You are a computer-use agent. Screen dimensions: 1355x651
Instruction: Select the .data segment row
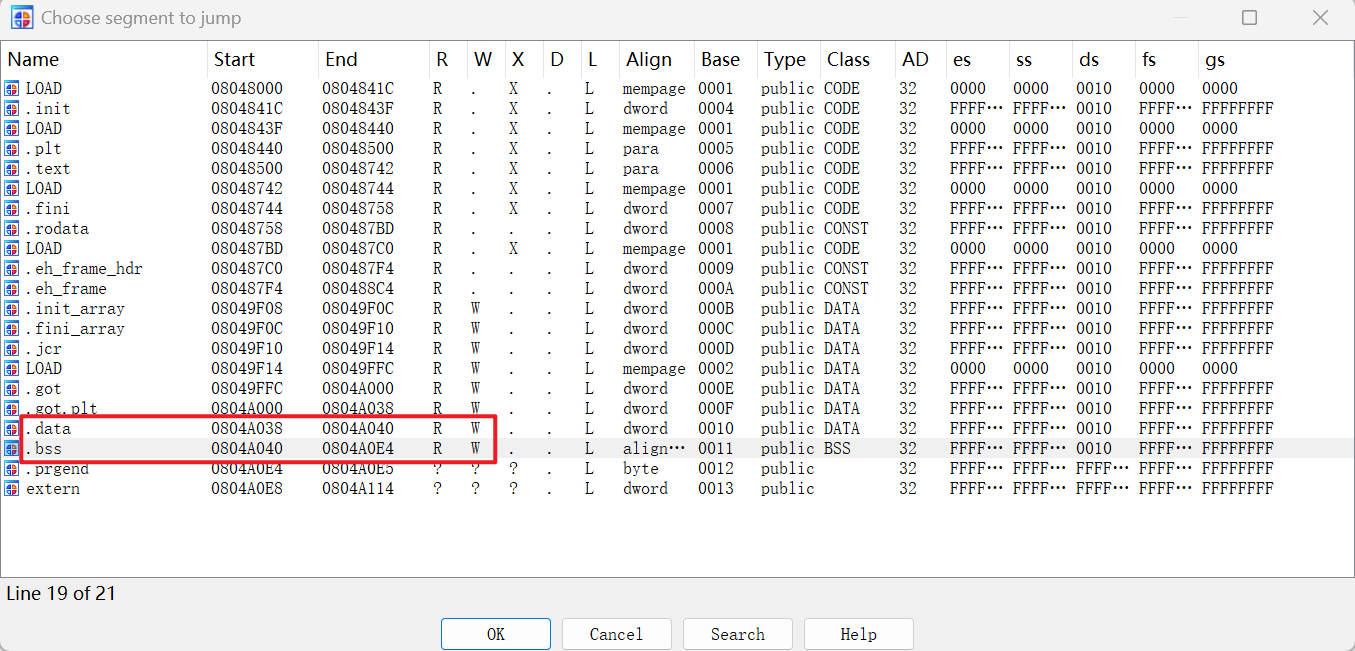48,429
